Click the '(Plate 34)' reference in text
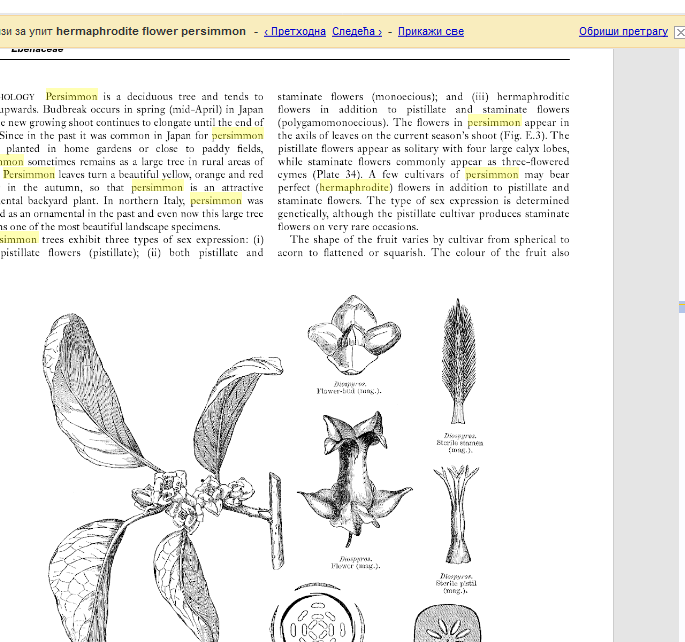Screen dimensions: 685x642 click(x=337, y=174)
